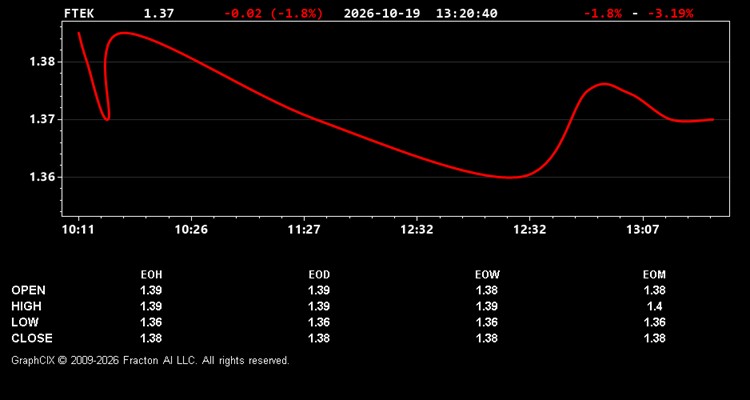The height and width of the screenshot is (400, 750).
Task: Click OPEN value 1.38 under EOM
Action: click(654, 290)
